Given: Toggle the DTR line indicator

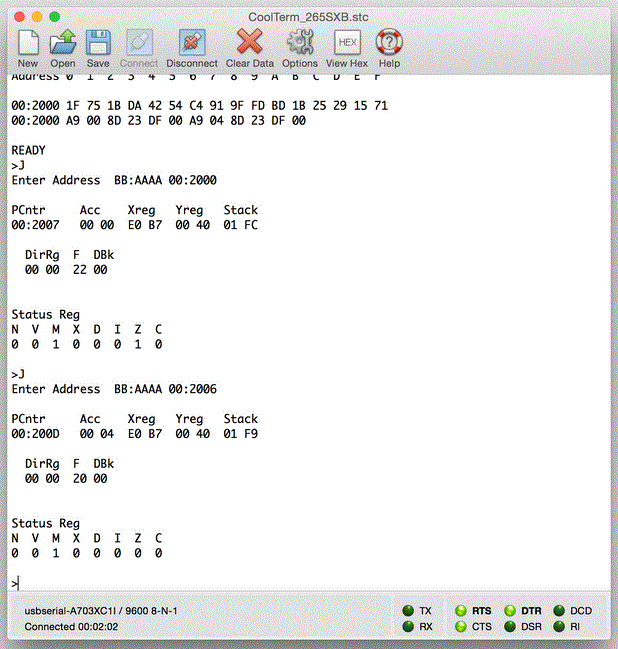Looking at the screenshot, I should pos(510,611).
